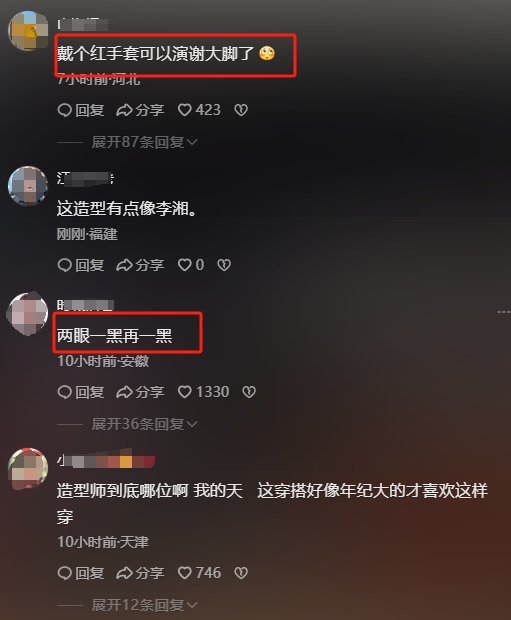The width and height of the screenshot is (511, 620).
Task: Expand 展开36条回复 replies
Action: [144, 424]
